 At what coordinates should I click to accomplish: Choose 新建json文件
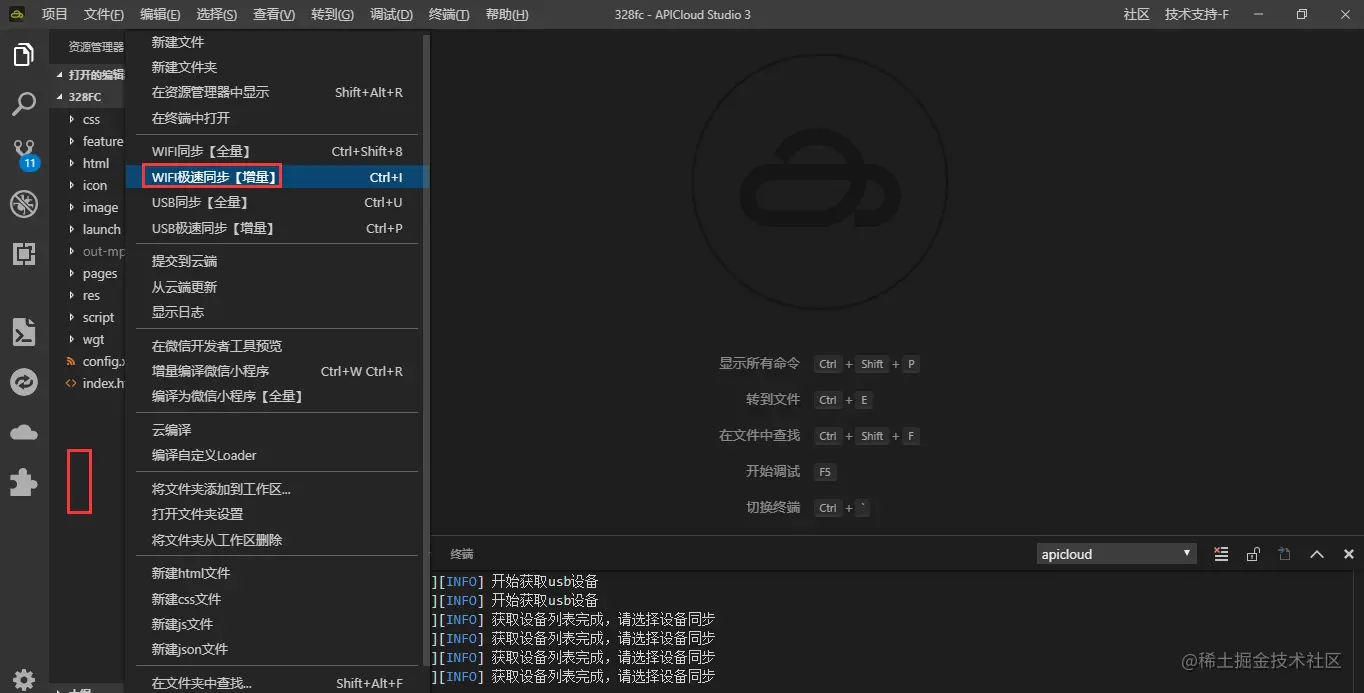(277, 649)
